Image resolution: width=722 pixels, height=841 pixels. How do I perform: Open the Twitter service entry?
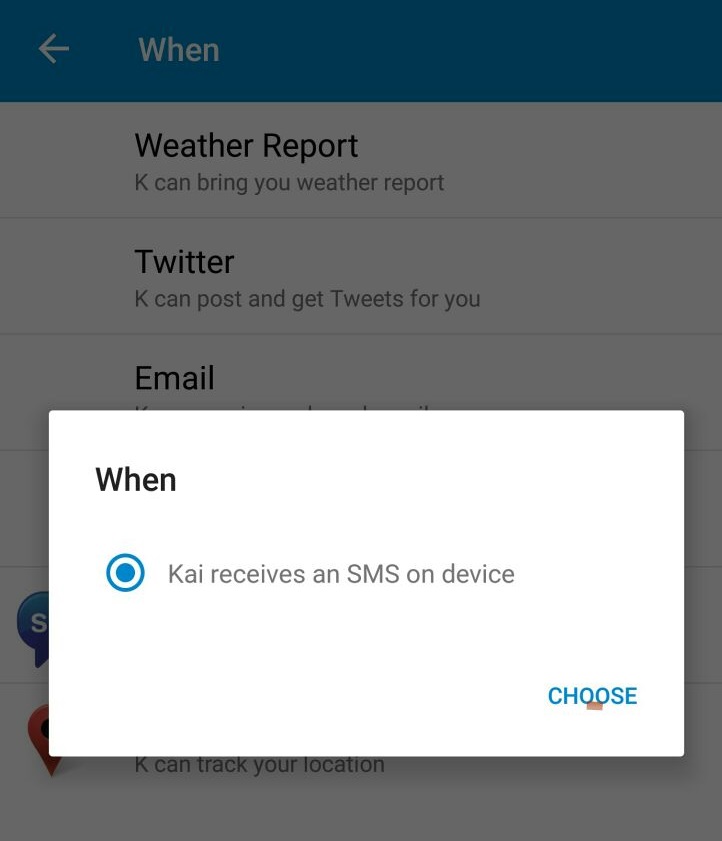click(361, 276)
